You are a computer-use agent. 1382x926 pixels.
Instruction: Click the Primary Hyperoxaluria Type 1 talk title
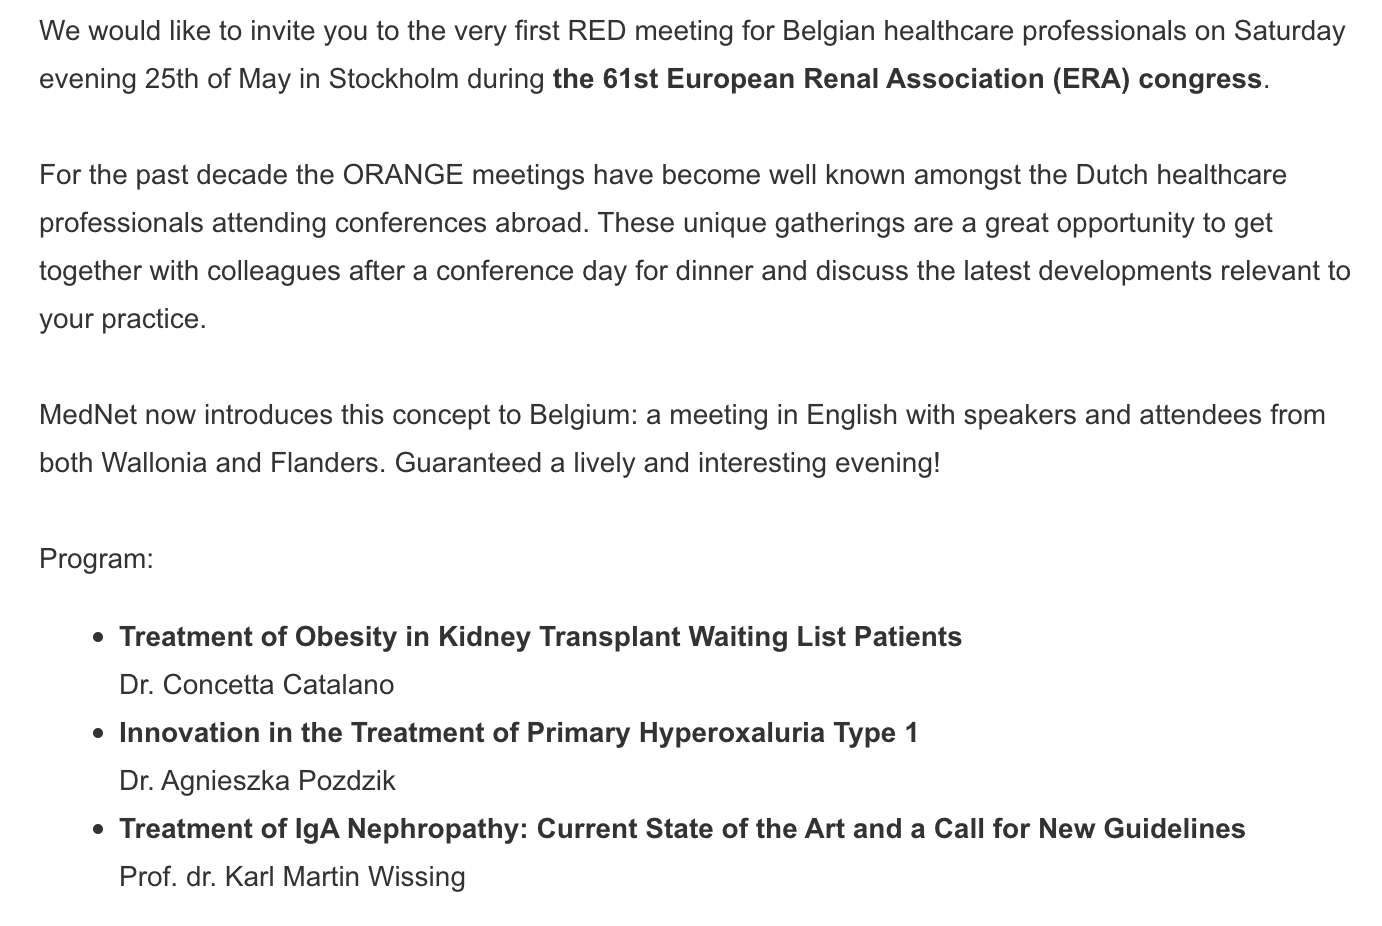(518, 733)
